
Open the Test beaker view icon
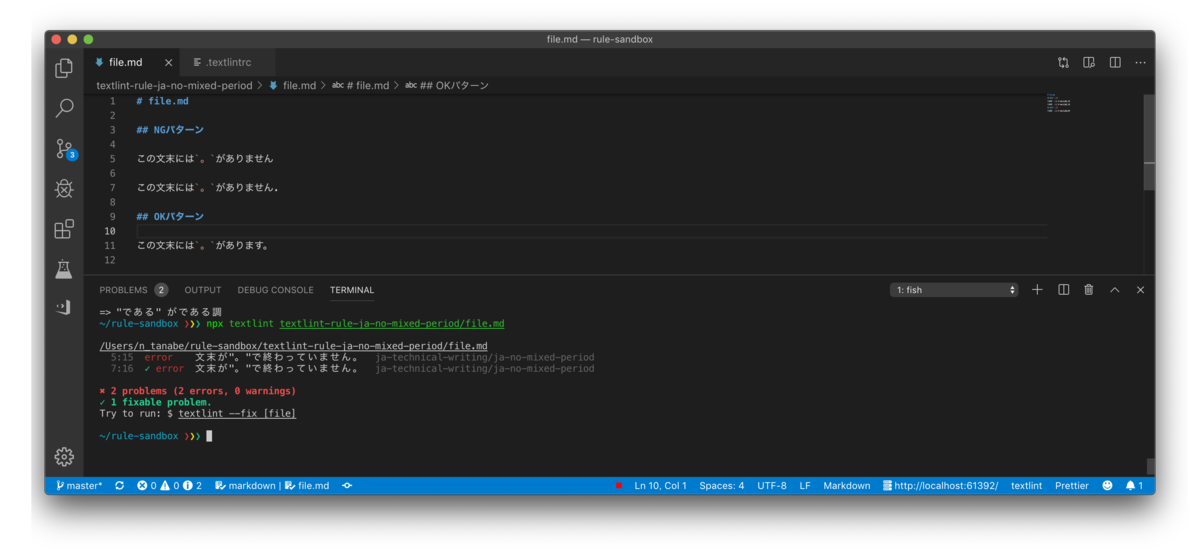[64, 269]
